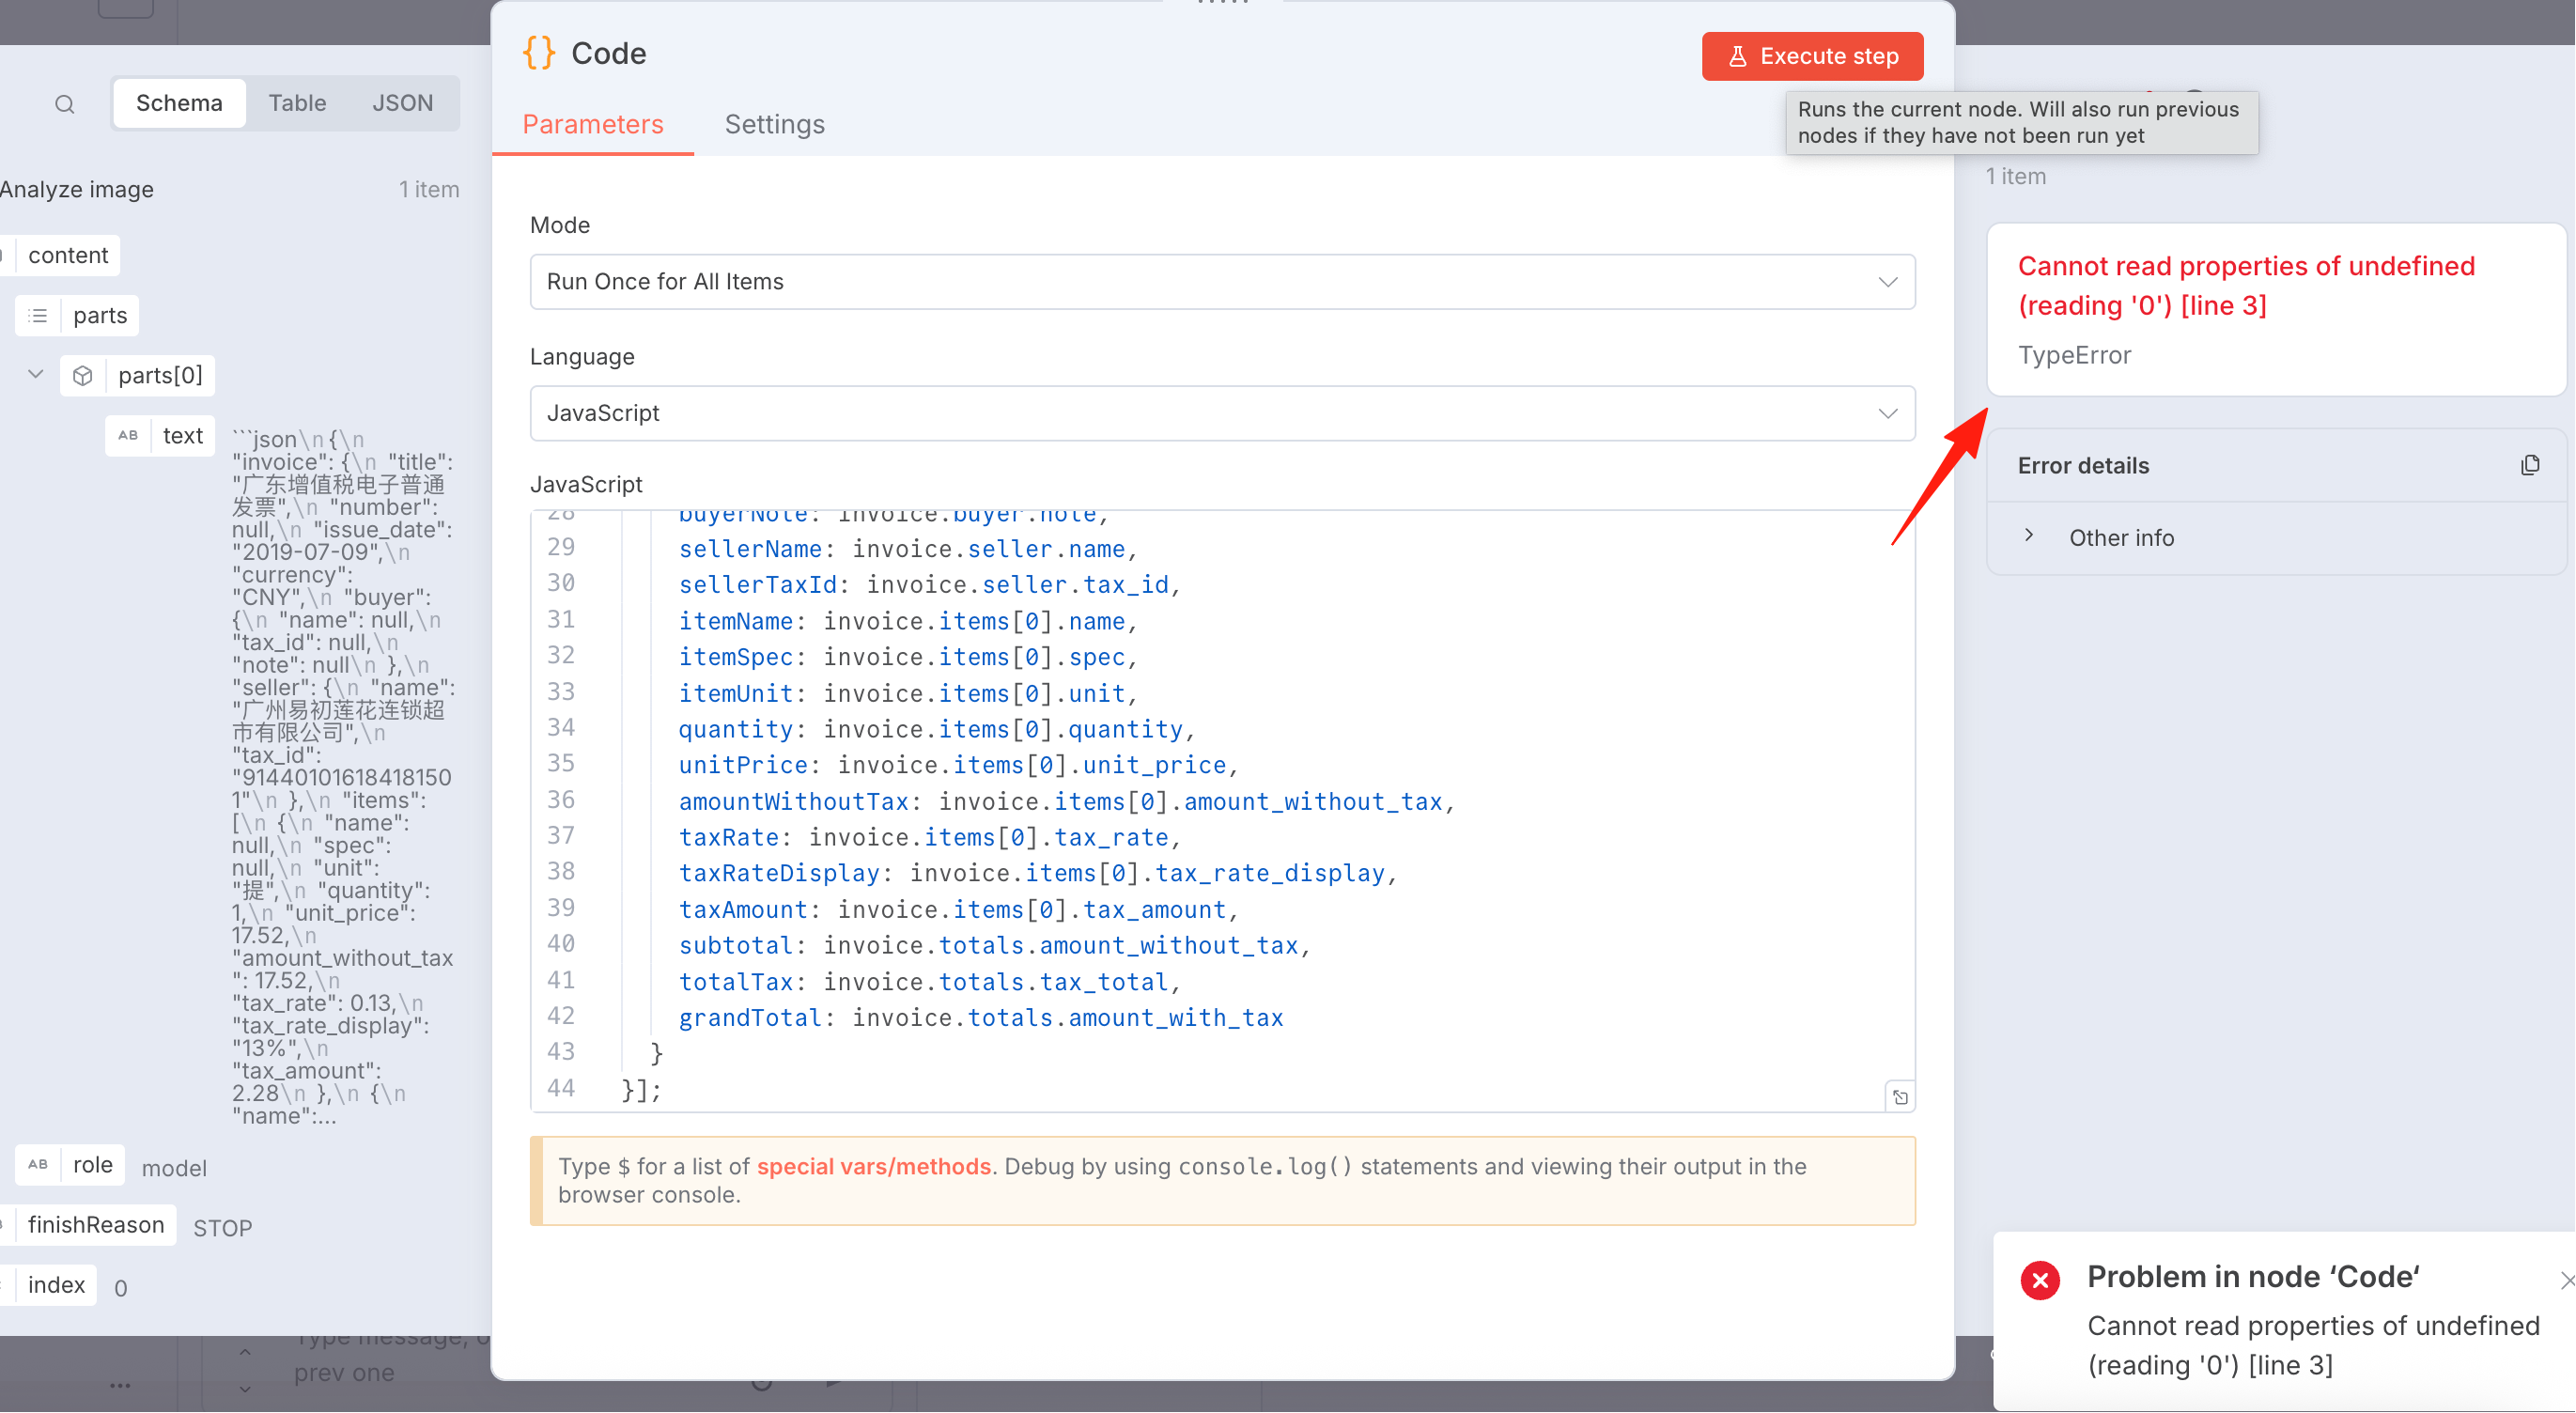Click the expand editor icon in code area

pyautogui.click(x=1900, y=1097)
